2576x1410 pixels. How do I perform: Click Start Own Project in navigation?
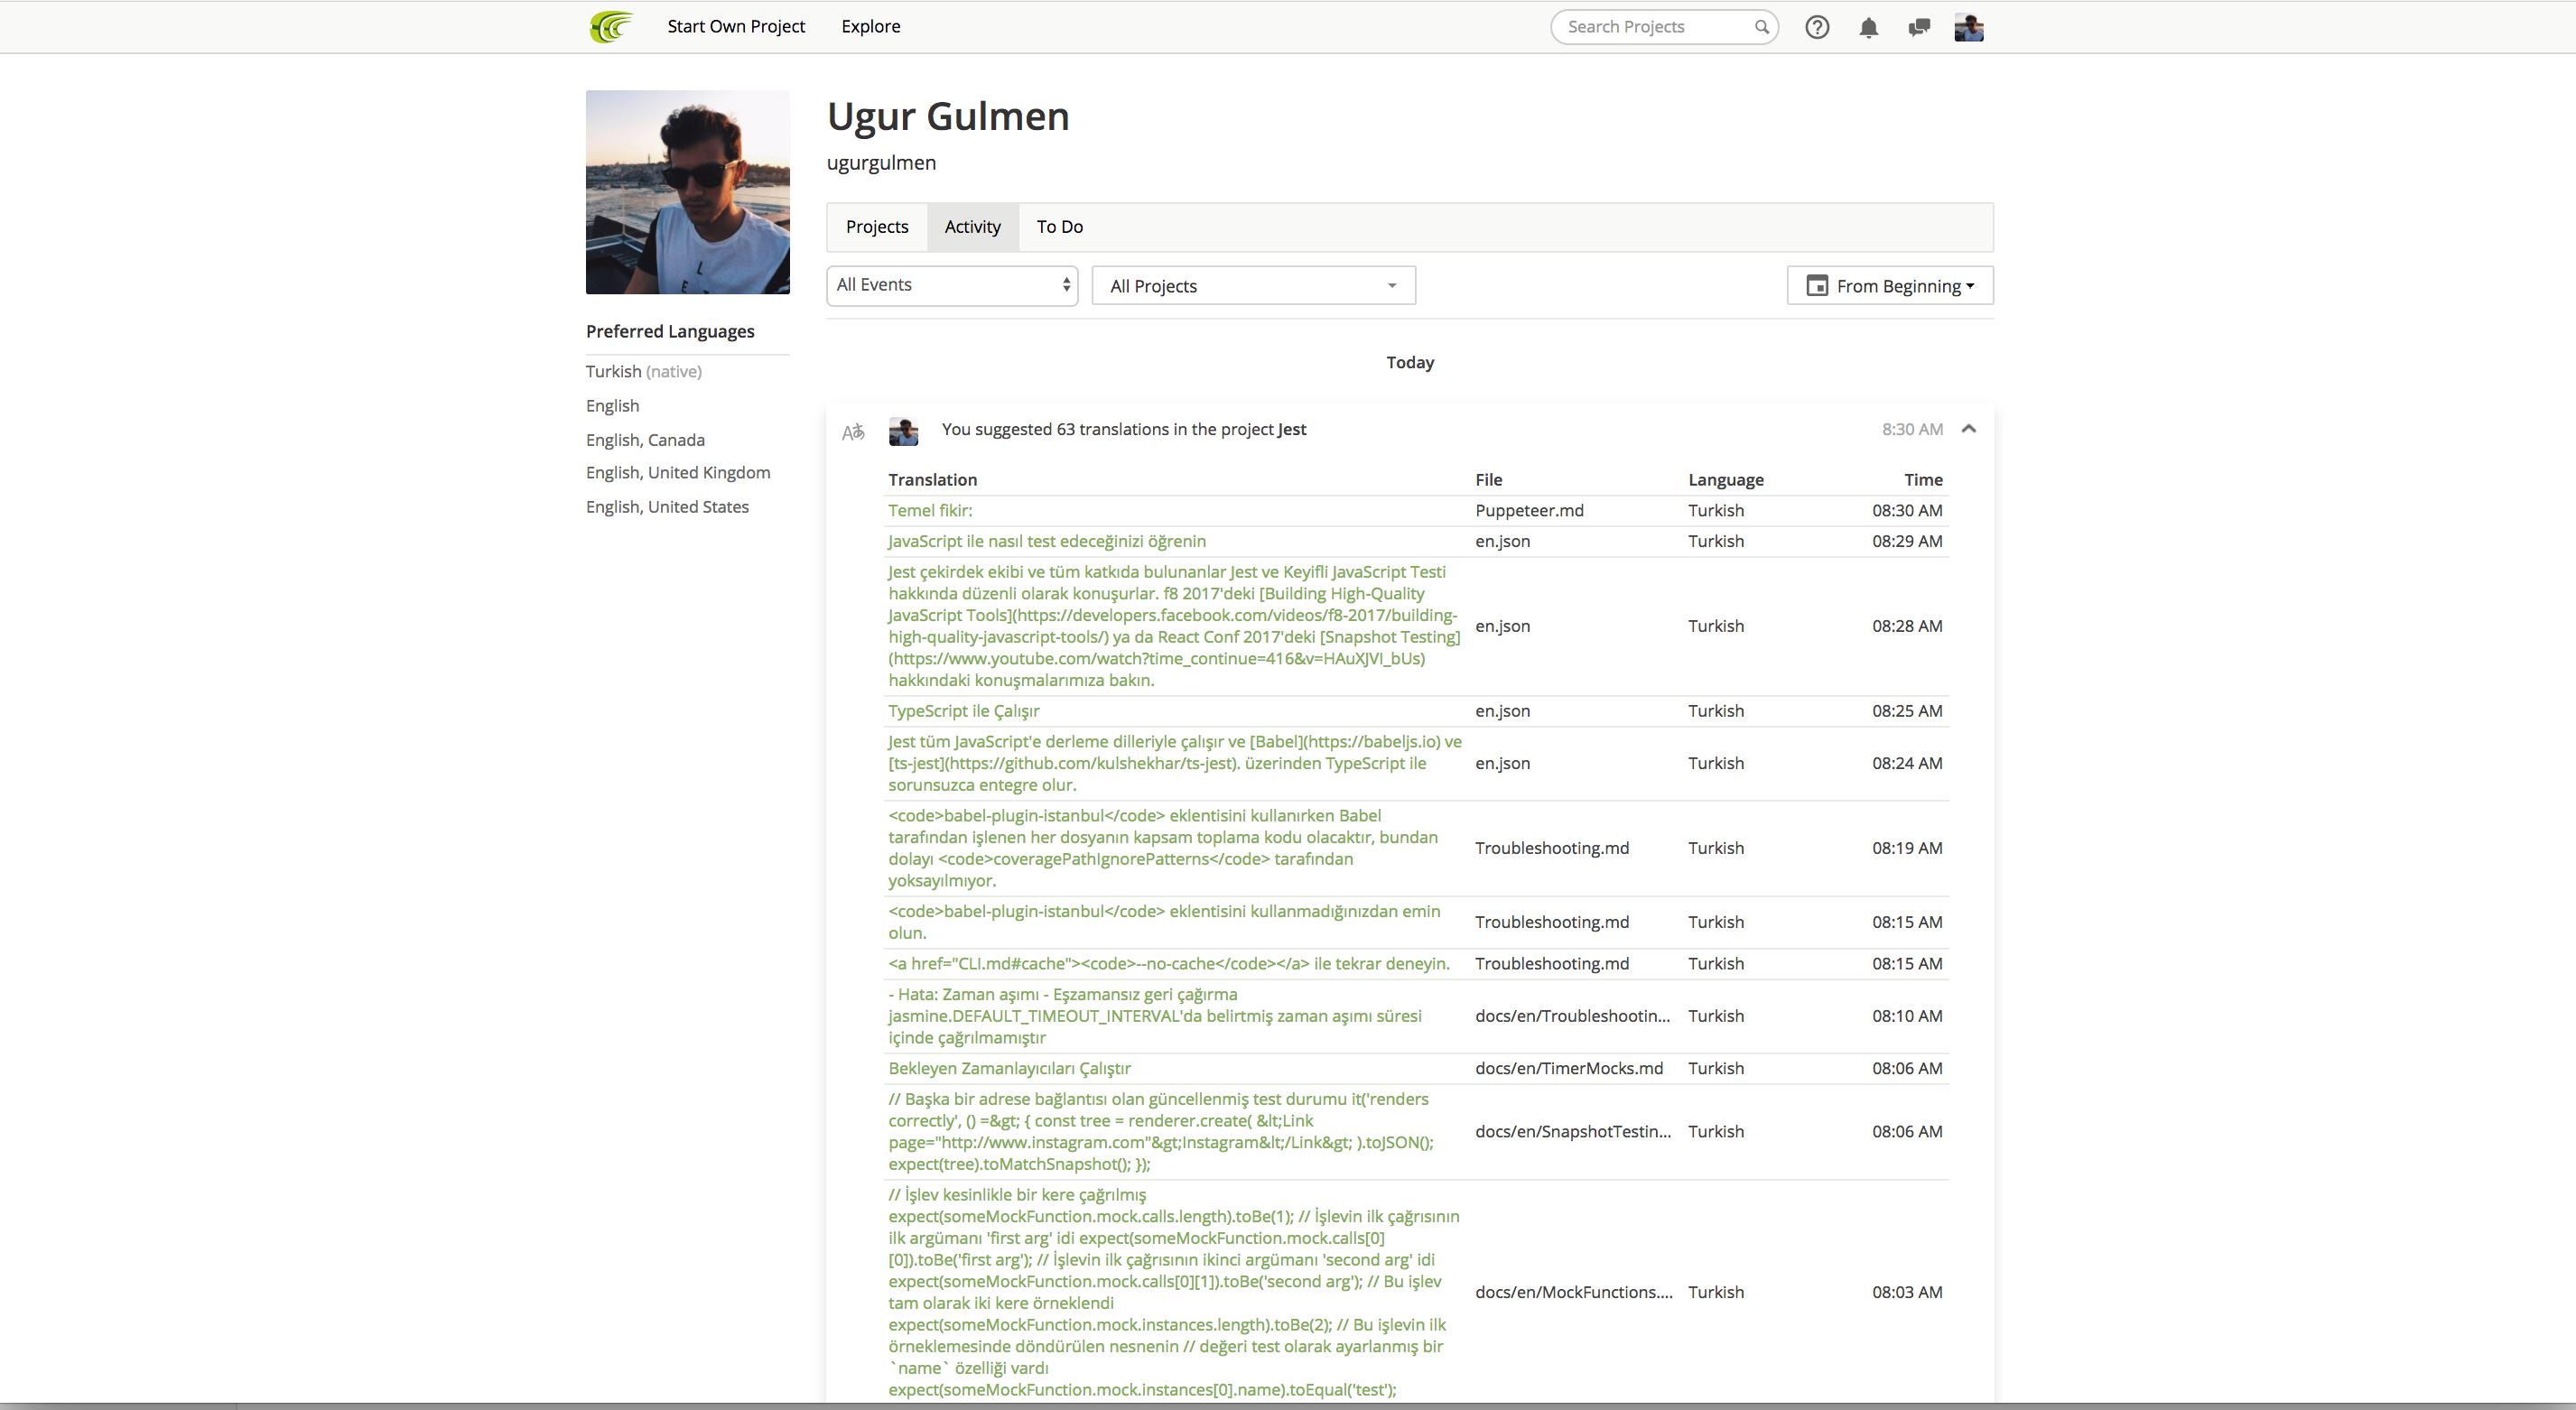[736, 26]
